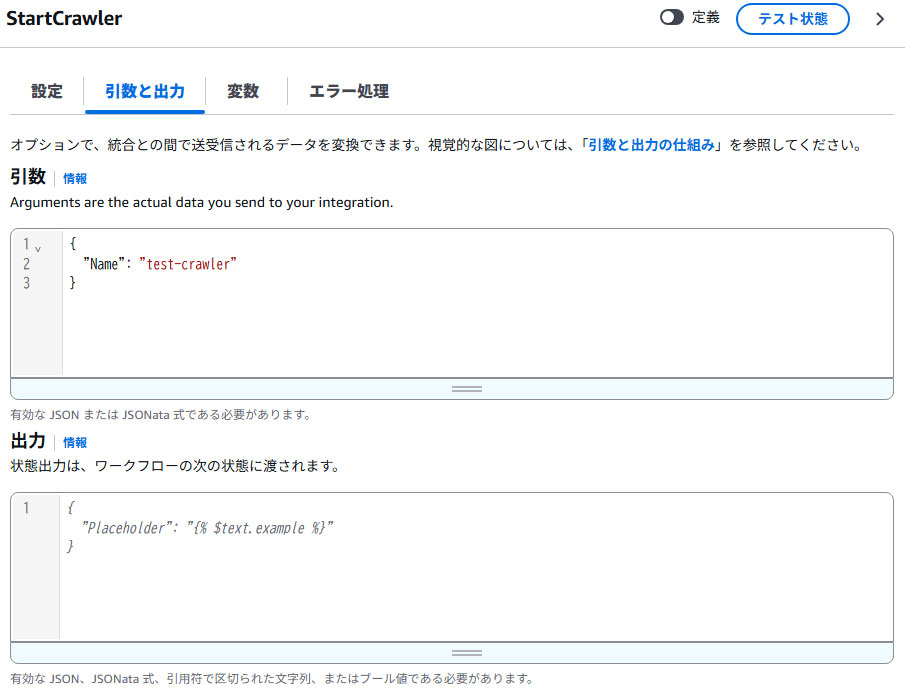Collapse the panel with the right chevron

coord(880,19)
